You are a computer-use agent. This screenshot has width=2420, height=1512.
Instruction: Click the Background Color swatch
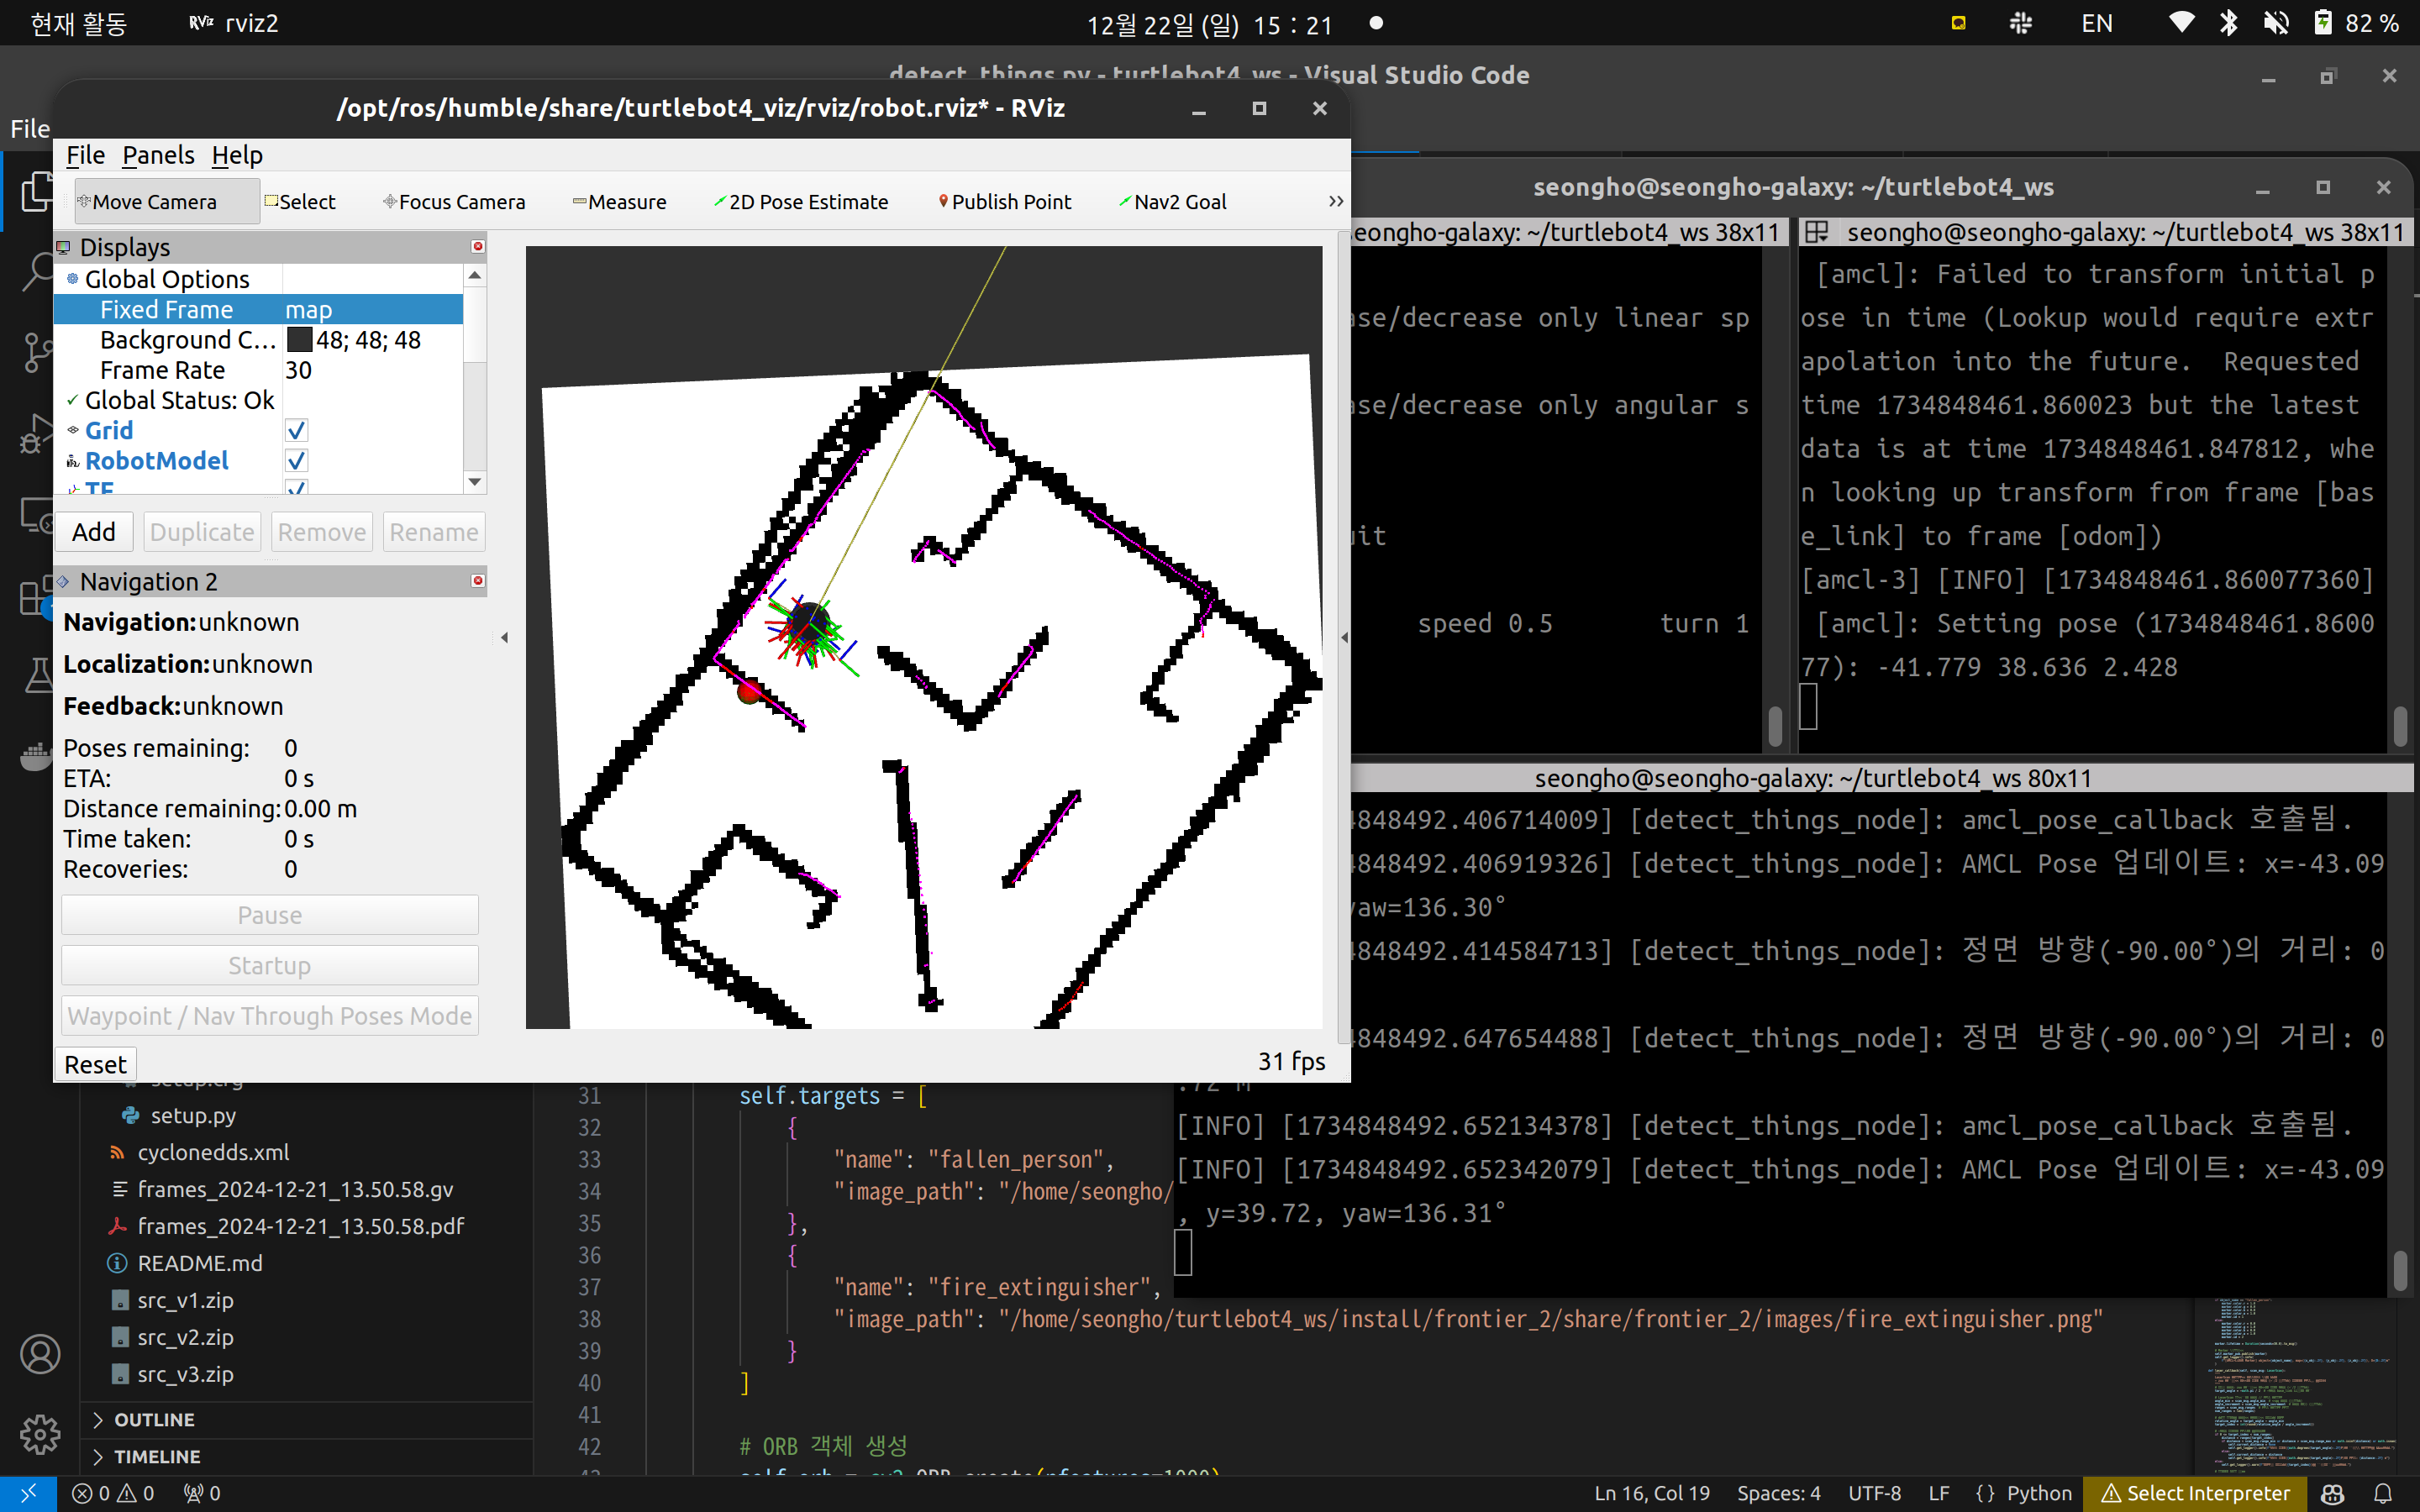point(299,340)
